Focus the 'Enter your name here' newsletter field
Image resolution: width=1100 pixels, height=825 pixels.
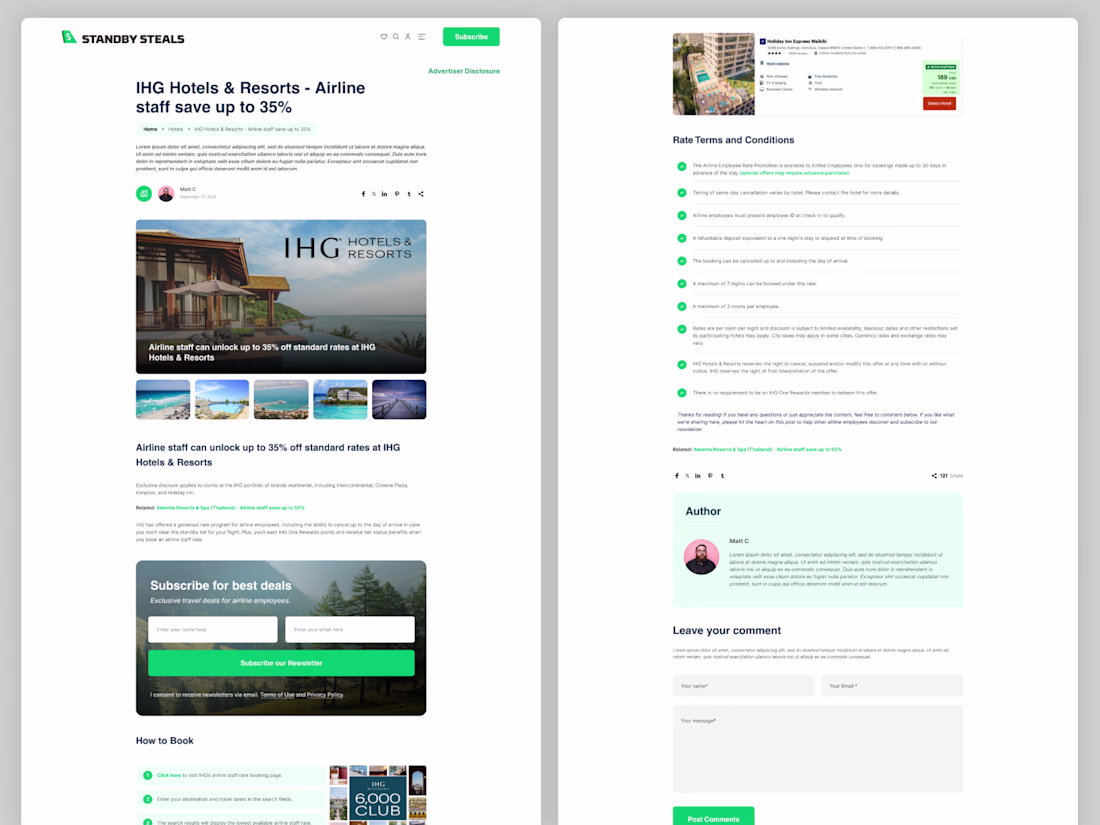tap(213, 629)
